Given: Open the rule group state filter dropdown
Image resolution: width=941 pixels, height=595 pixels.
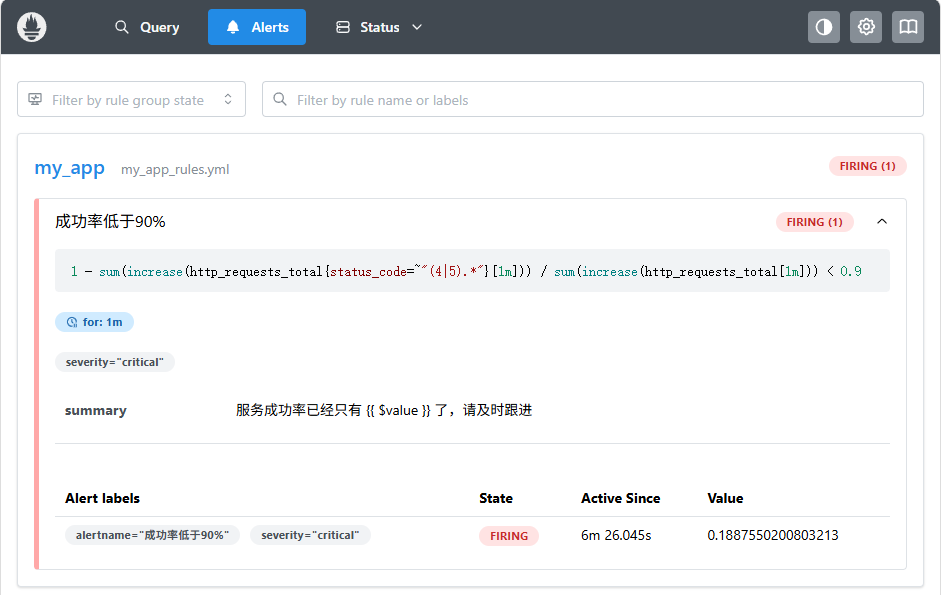Looking at the screenshot, I should click(x=131, y=99).
